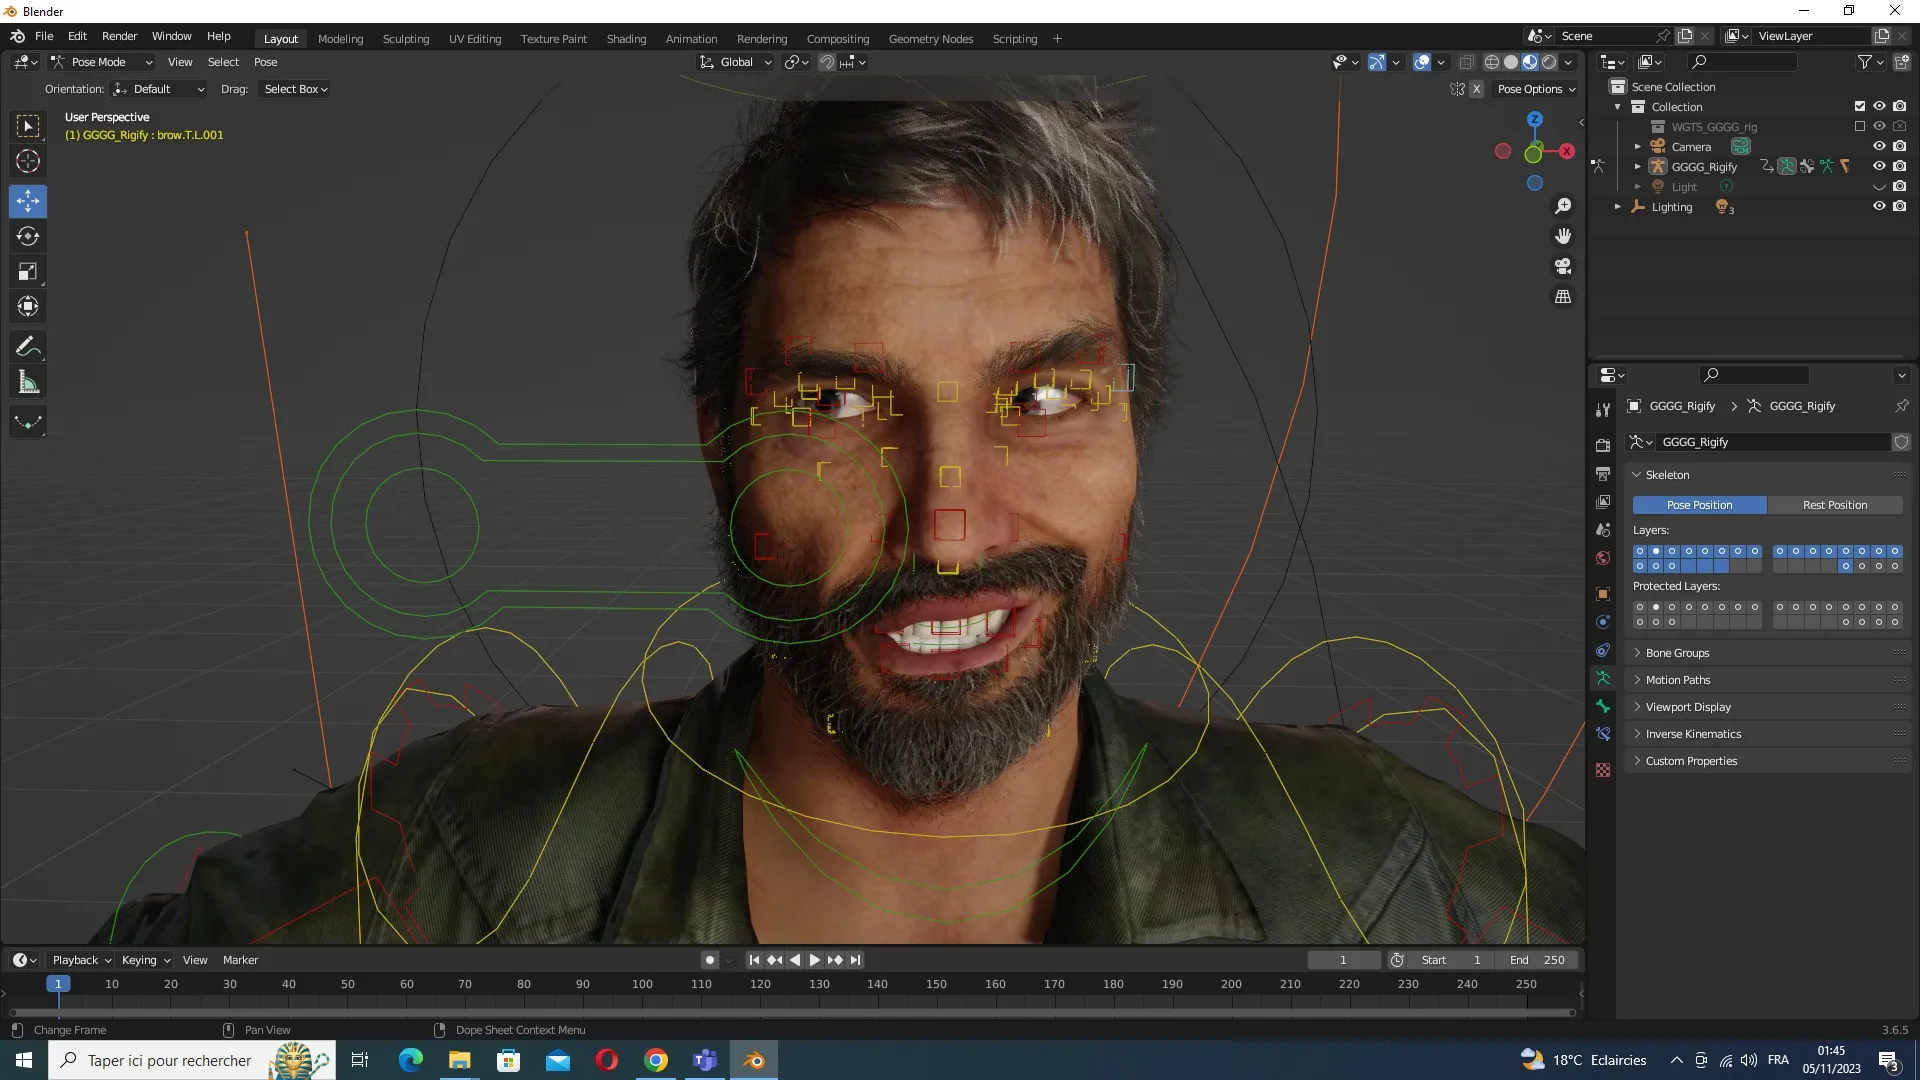Open Bone Constraint properties tab

pyautogui.click(x=1603, y=734)
